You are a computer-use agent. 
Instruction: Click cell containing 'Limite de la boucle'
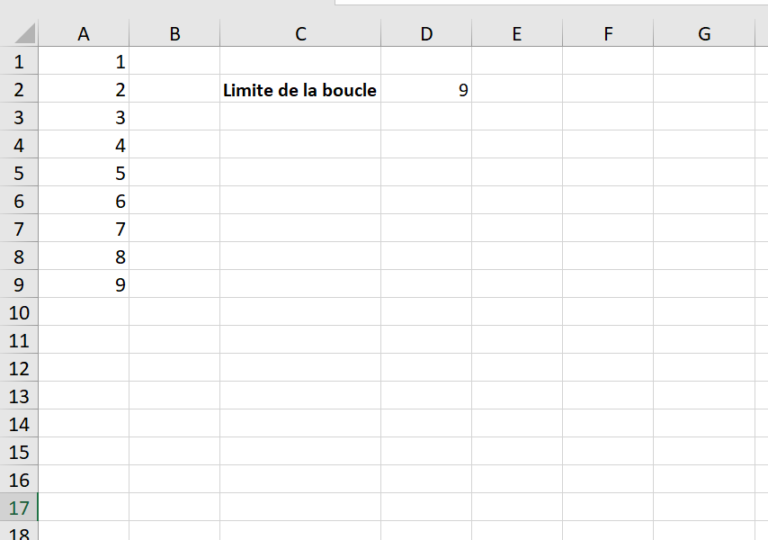pyautogui.click(x=300, y=90)
